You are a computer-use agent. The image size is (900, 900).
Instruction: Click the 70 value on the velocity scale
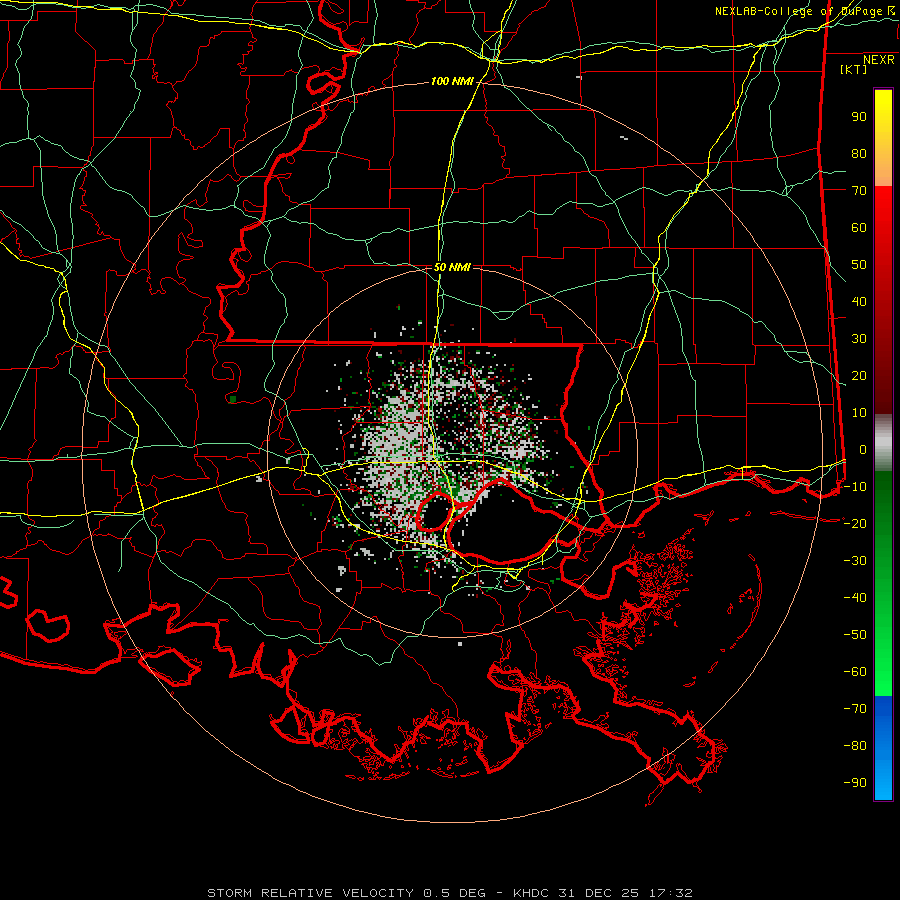point(859,191)
